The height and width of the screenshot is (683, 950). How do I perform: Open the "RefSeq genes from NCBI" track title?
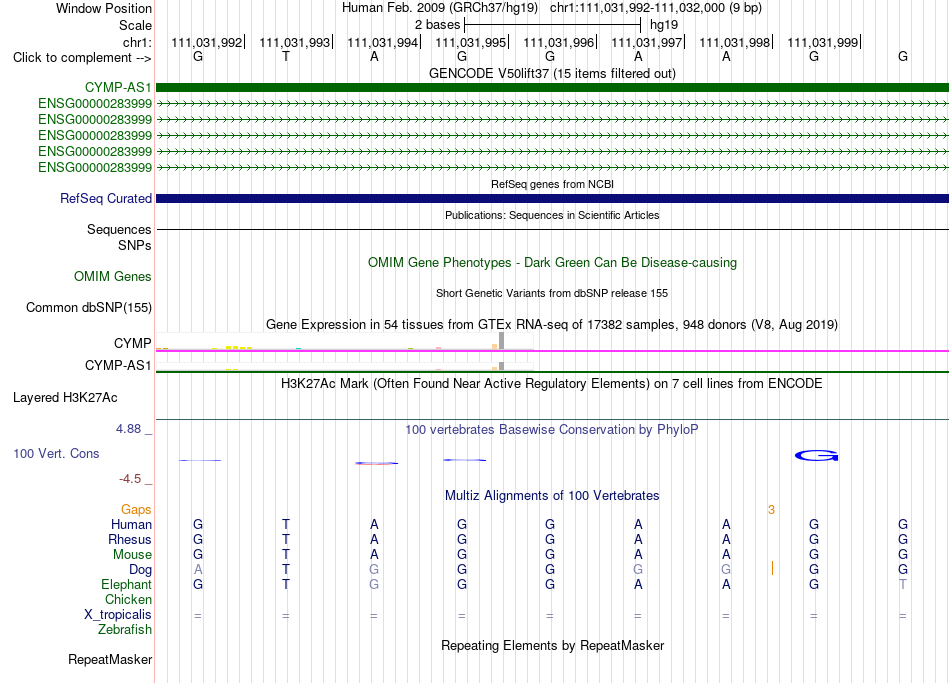(552, 184)
